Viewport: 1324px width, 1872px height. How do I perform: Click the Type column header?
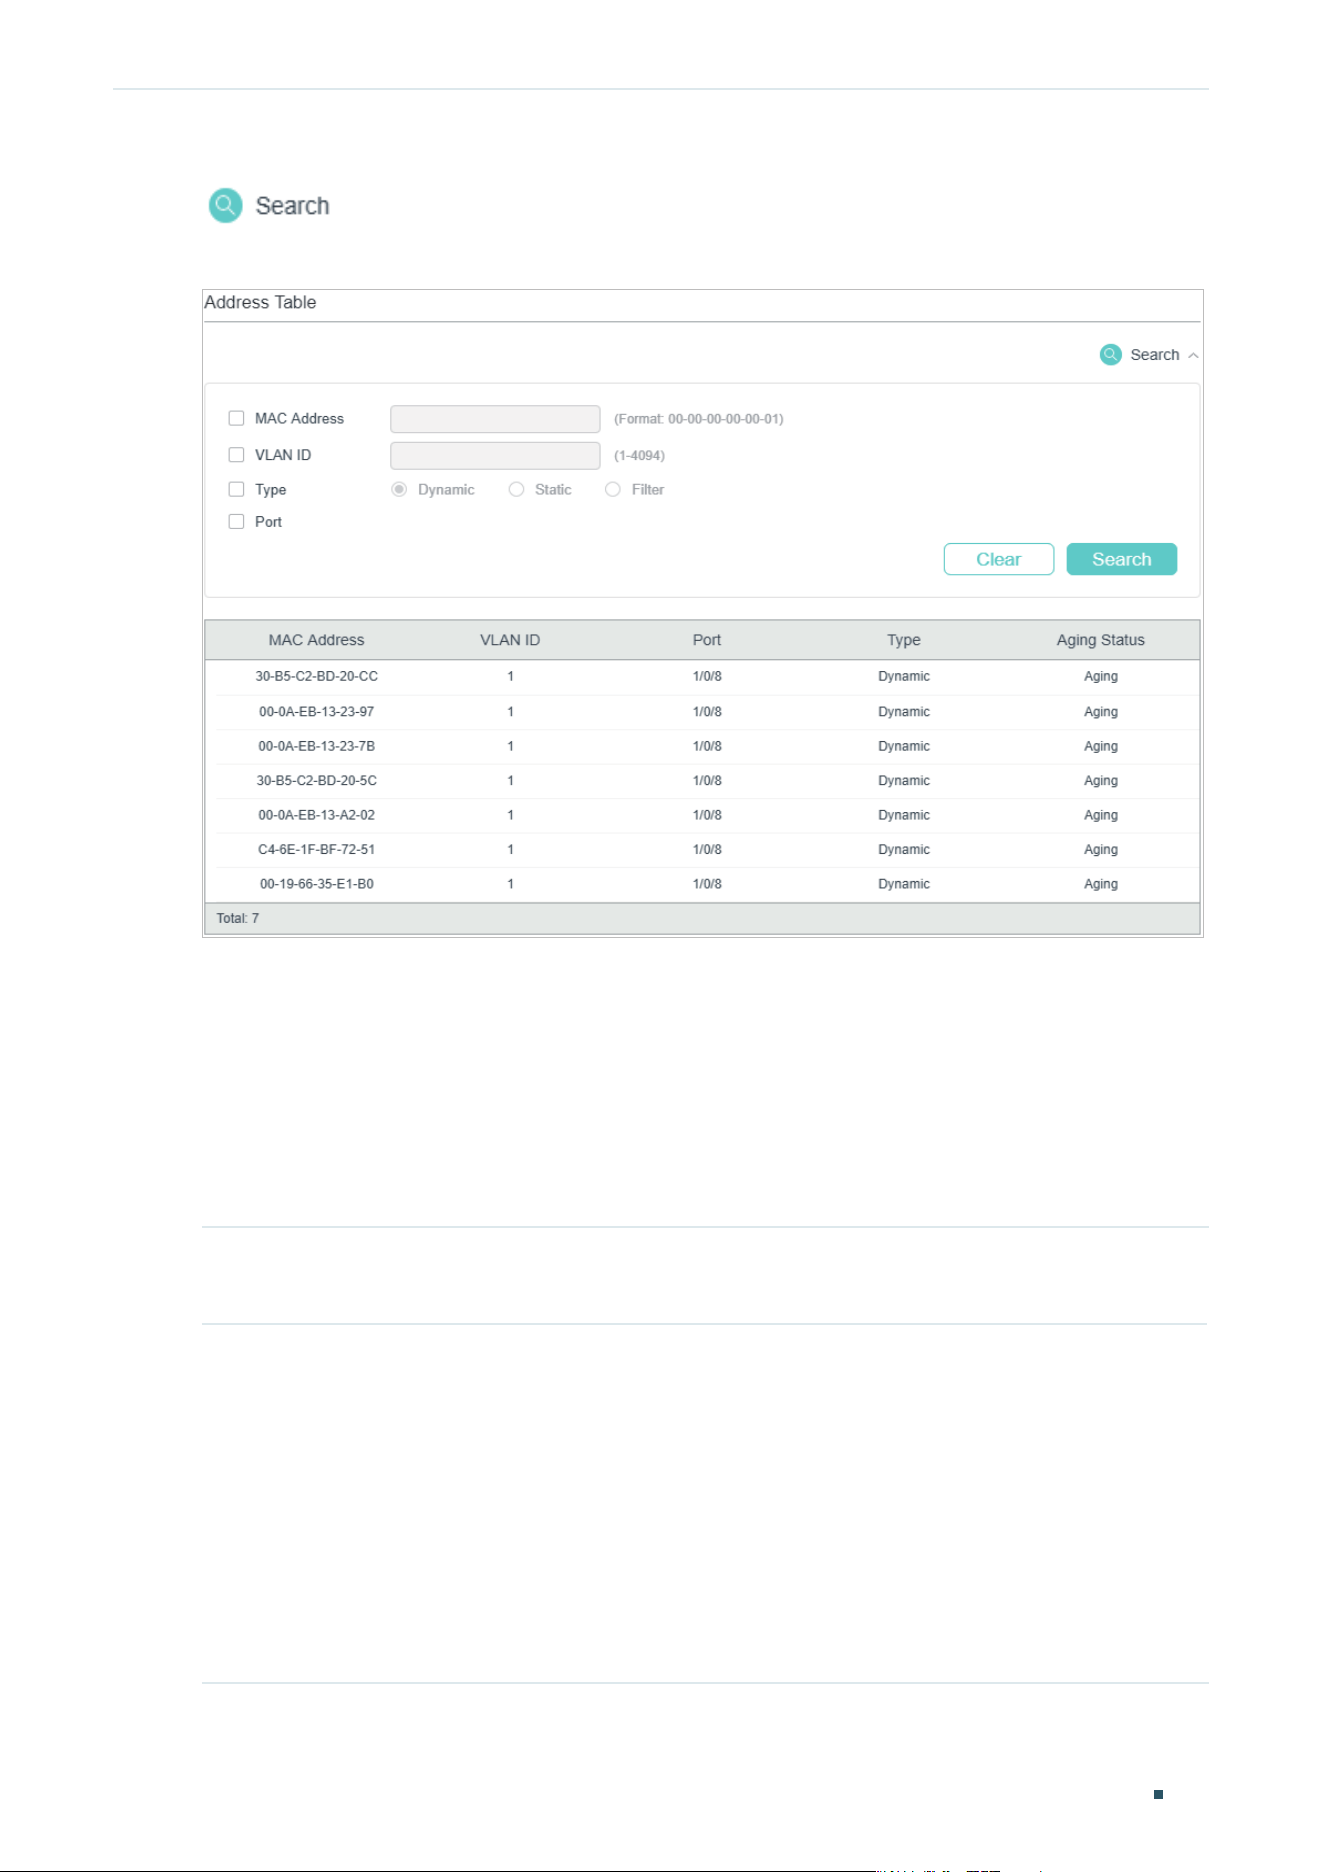(904, 640)
